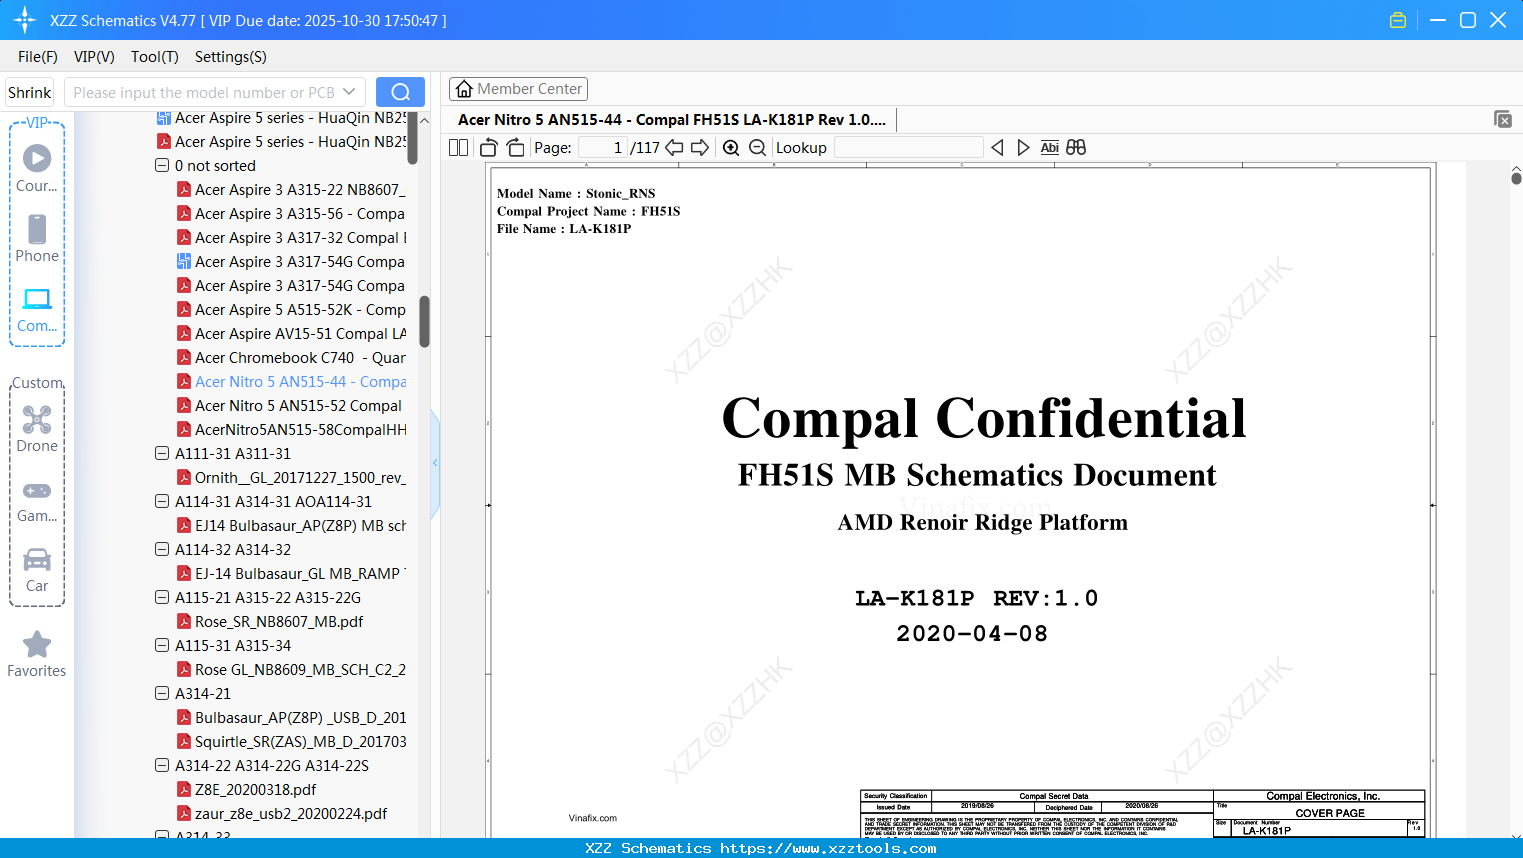
Task: Open "Squirtle_SR(ZAS)_MB_D_201703" file
Action: tap(291, 742)
